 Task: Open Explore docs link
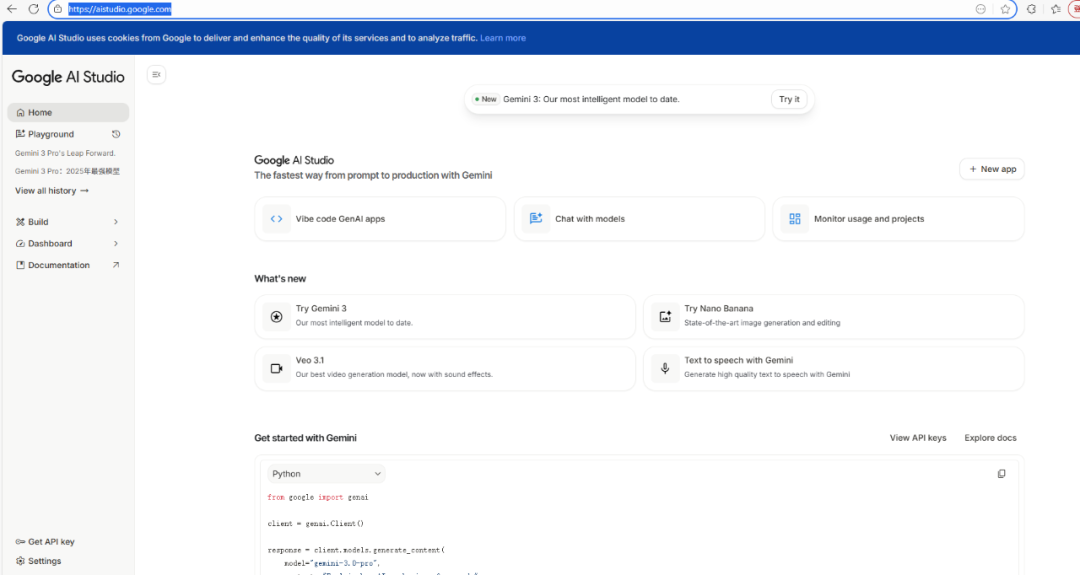click(990, 438)
